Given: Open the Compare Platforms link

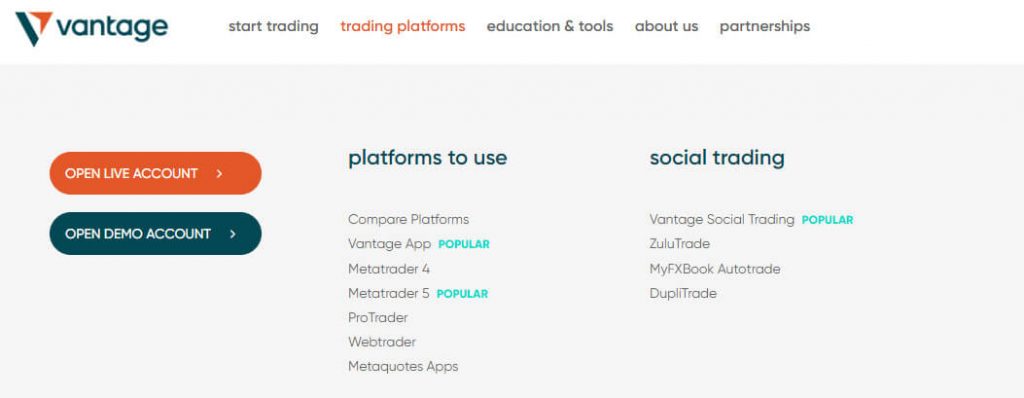Looking at the screenshot, I should click(x=409, y=220).
